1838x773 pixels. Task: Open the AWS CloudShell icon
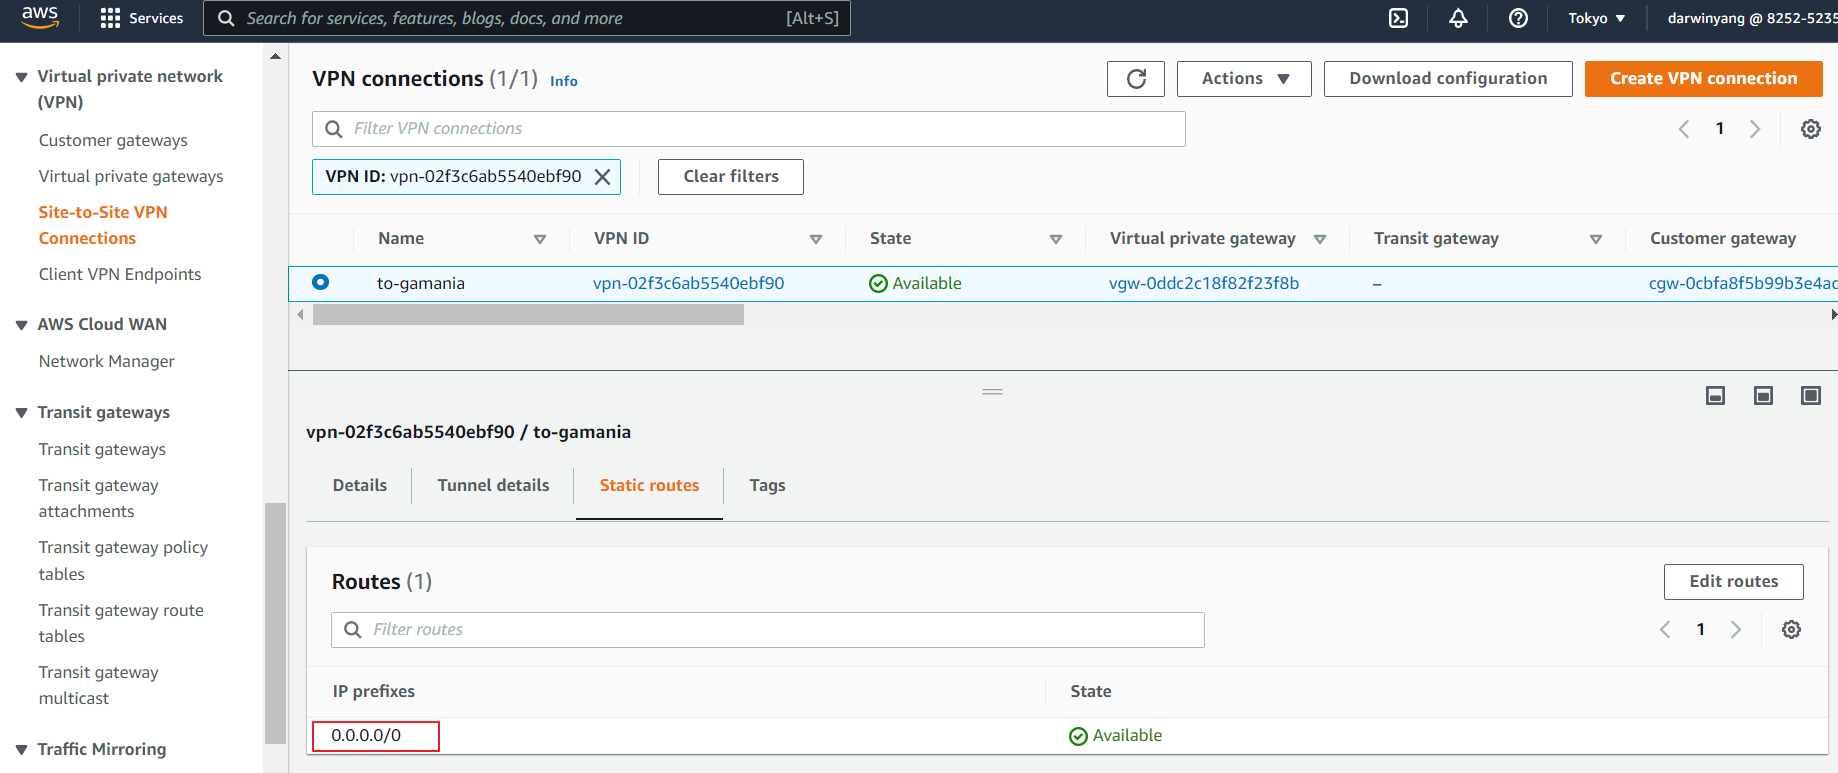[x=1398, y=18]
